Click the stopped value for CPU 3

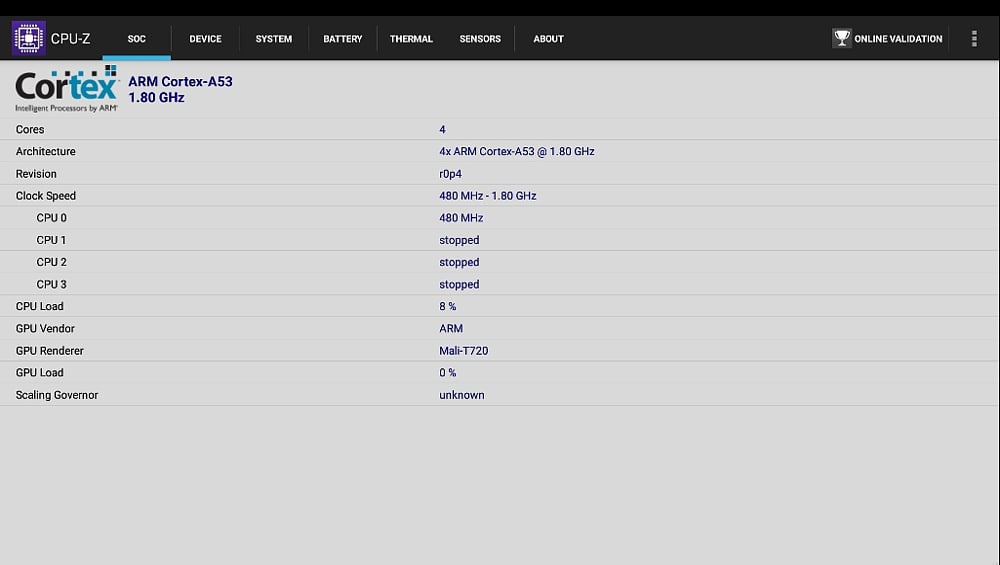(x=459, y=285)
